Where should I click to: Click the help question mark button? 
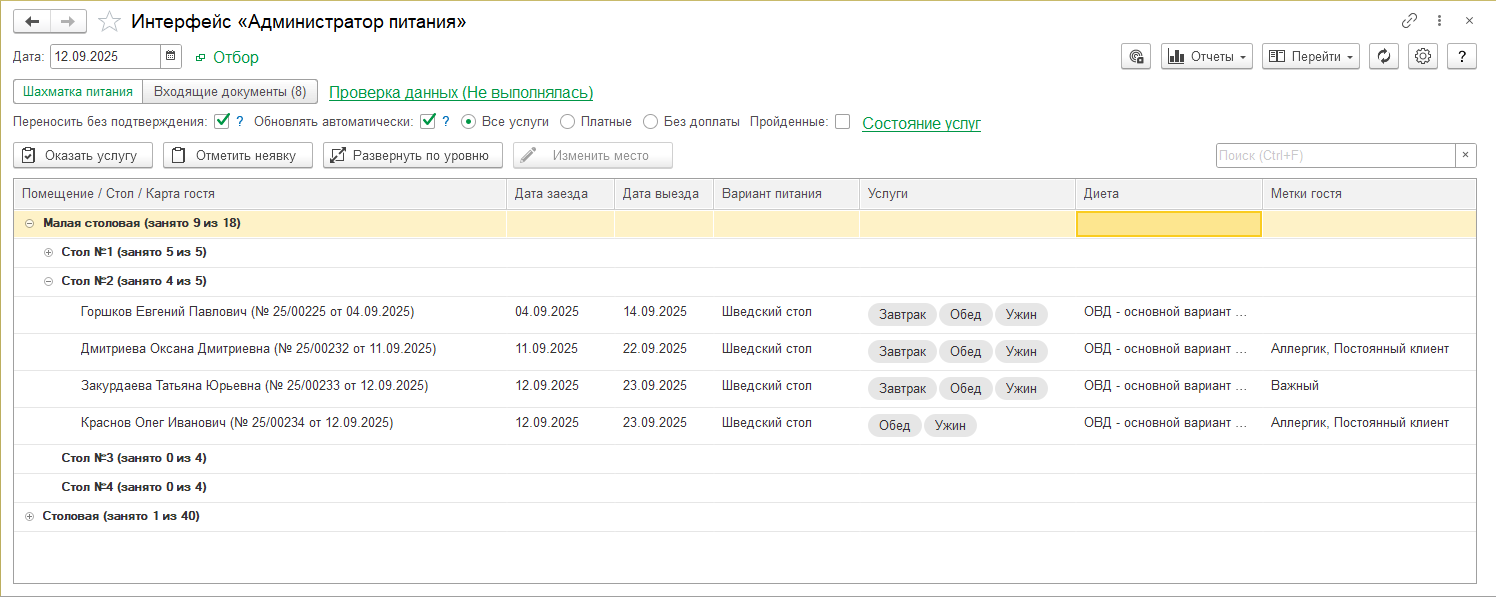1462,57
